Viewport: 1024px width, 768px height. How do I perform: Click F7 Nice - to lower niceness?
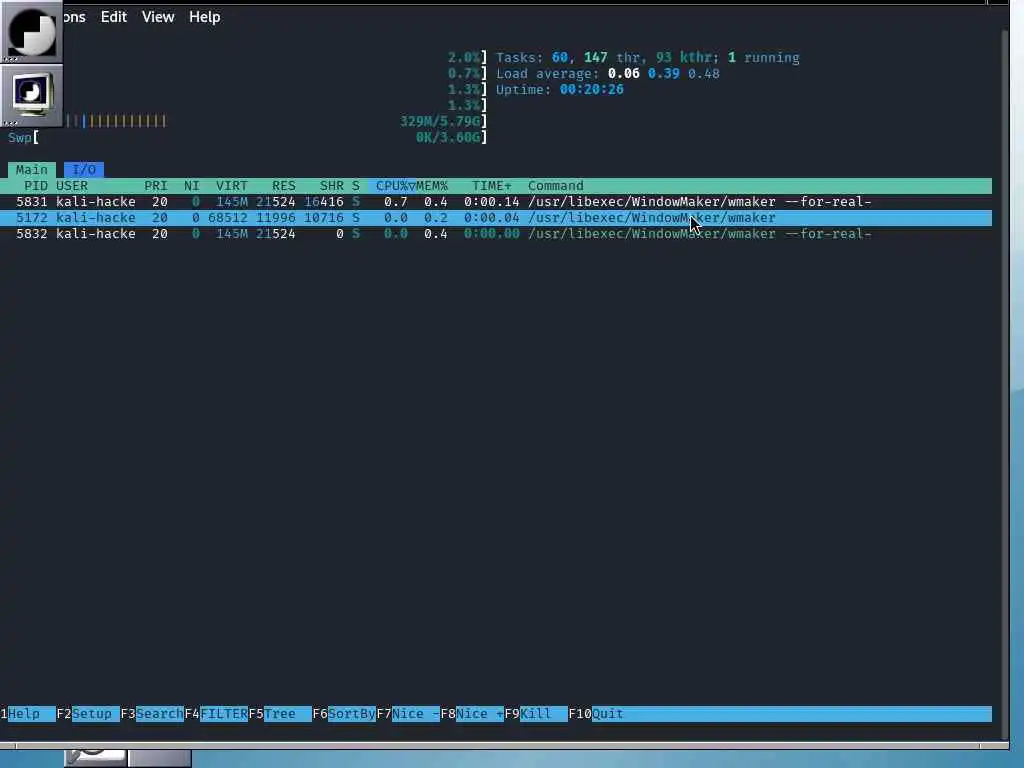(x=408, y=714)
